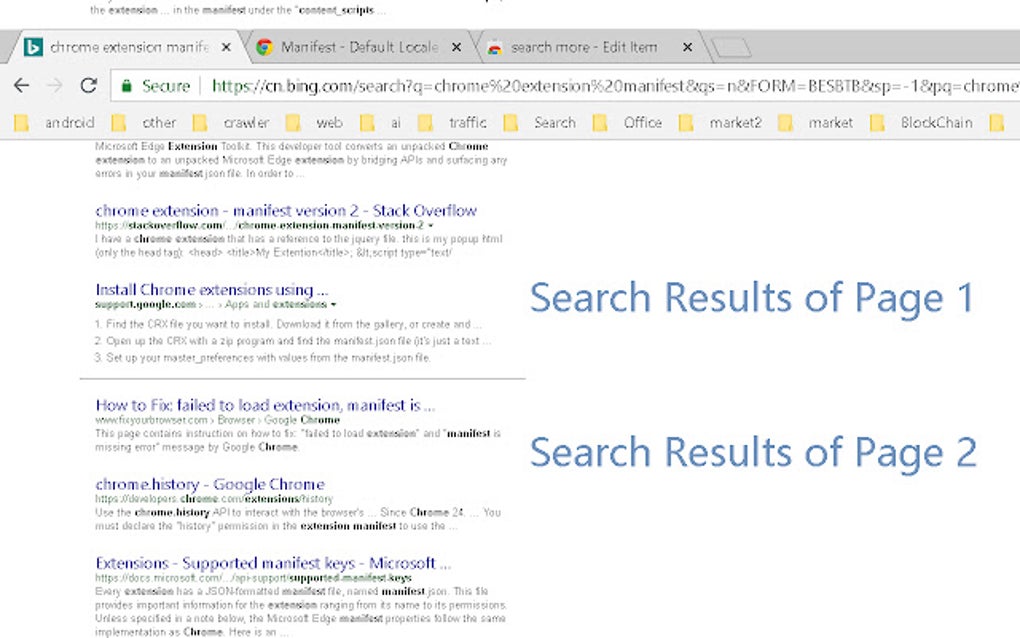Click the docs.microsoft.com supported-manifest-keys URL

coord(253,578)
